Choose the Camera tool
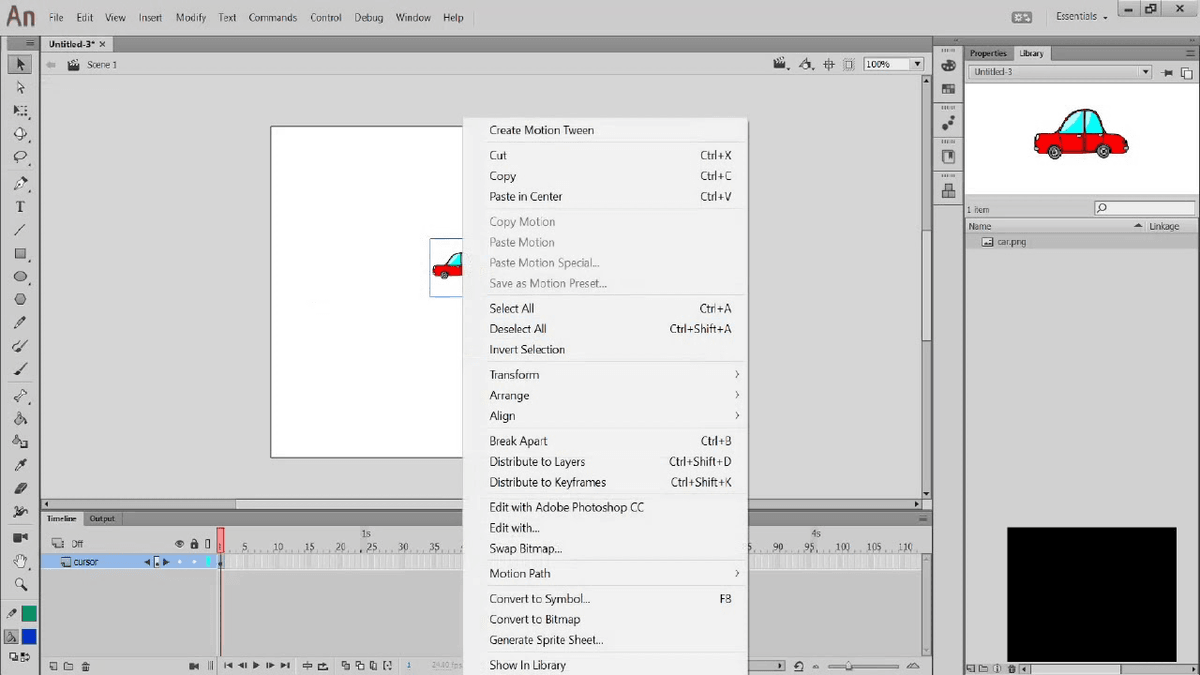 20,538
